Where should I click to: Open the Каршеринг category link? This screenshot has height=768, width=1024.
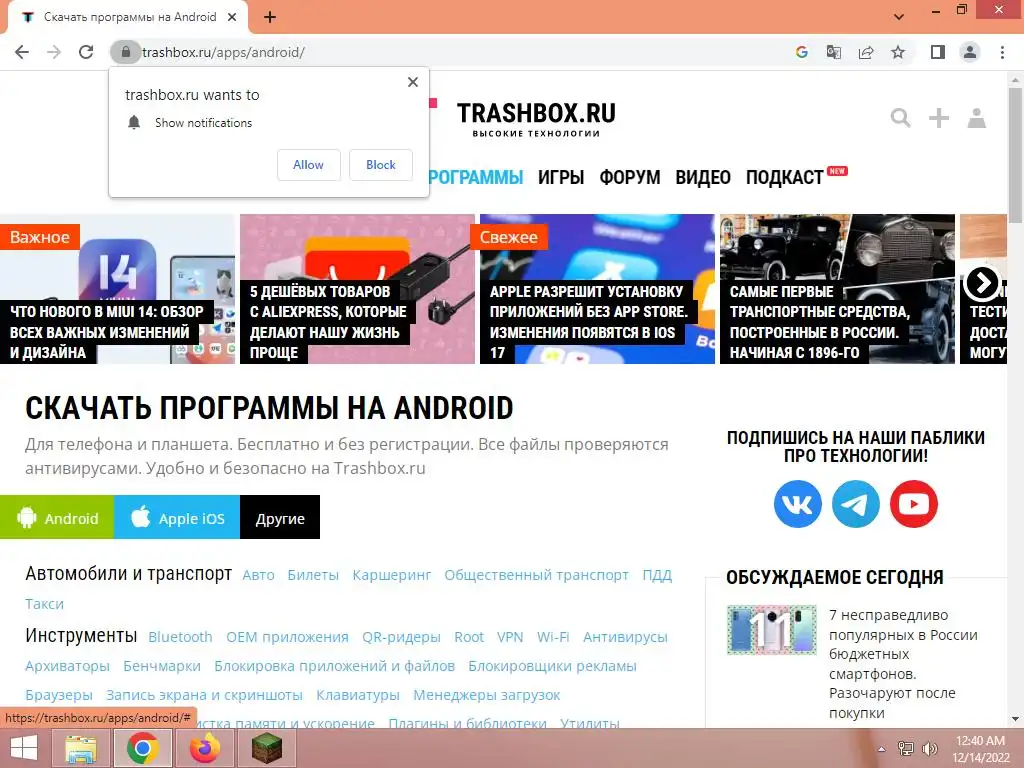pyautogui.click(x=392, y=575)
